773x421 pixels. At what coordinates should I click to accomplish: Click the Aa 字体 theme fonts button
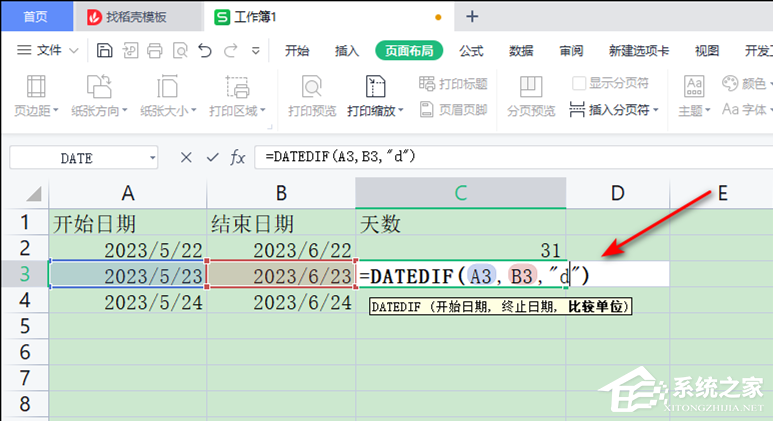[745, 109]
